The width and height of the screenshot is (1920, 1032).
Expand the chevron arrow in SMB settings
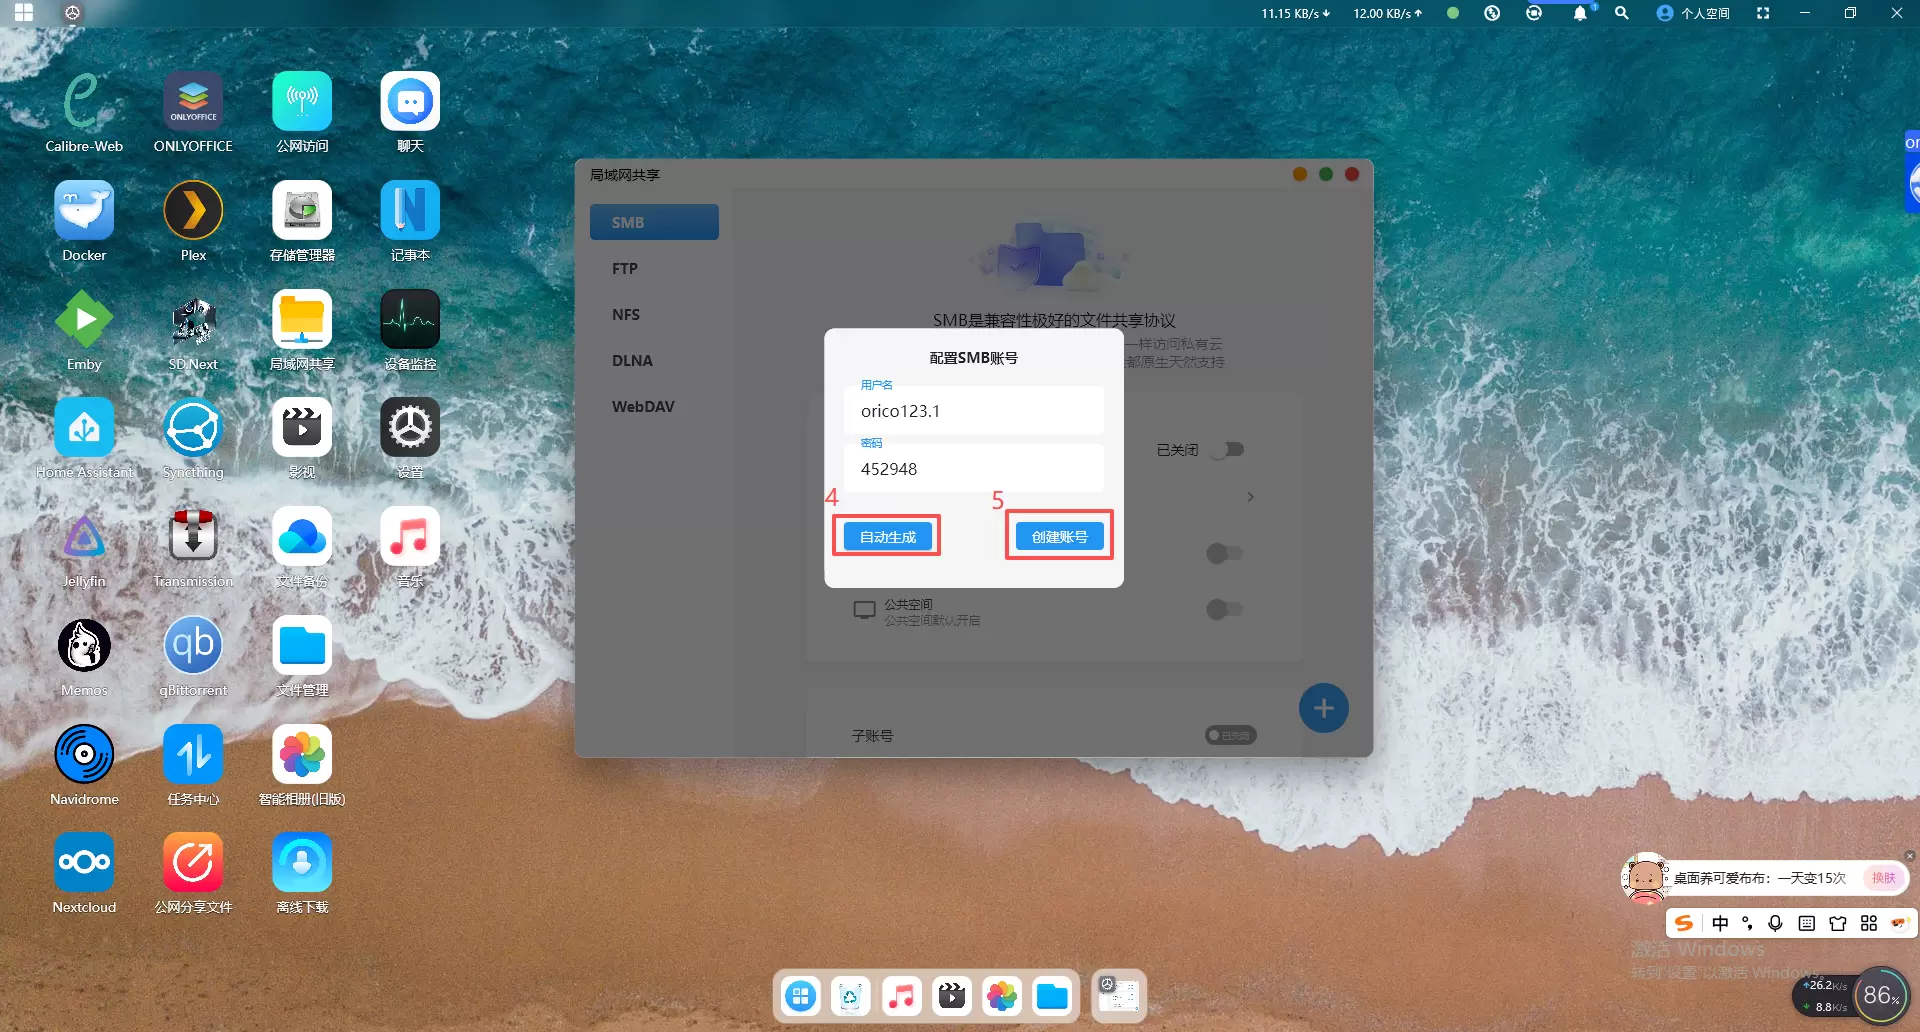point(1250,497)
